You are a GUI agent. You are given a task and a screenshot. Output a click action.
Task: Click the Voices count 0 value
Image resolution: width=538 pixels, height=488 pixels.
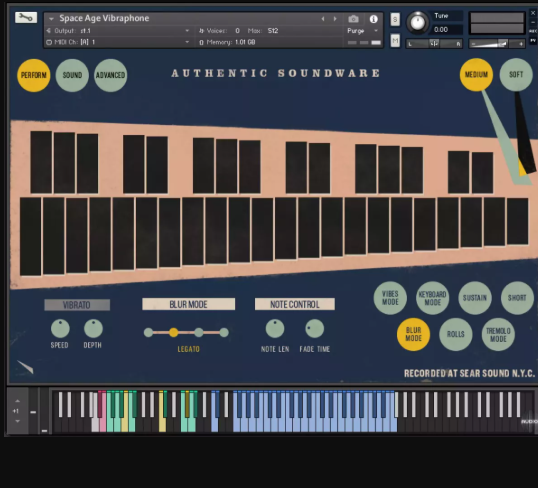tap(237, 31)
